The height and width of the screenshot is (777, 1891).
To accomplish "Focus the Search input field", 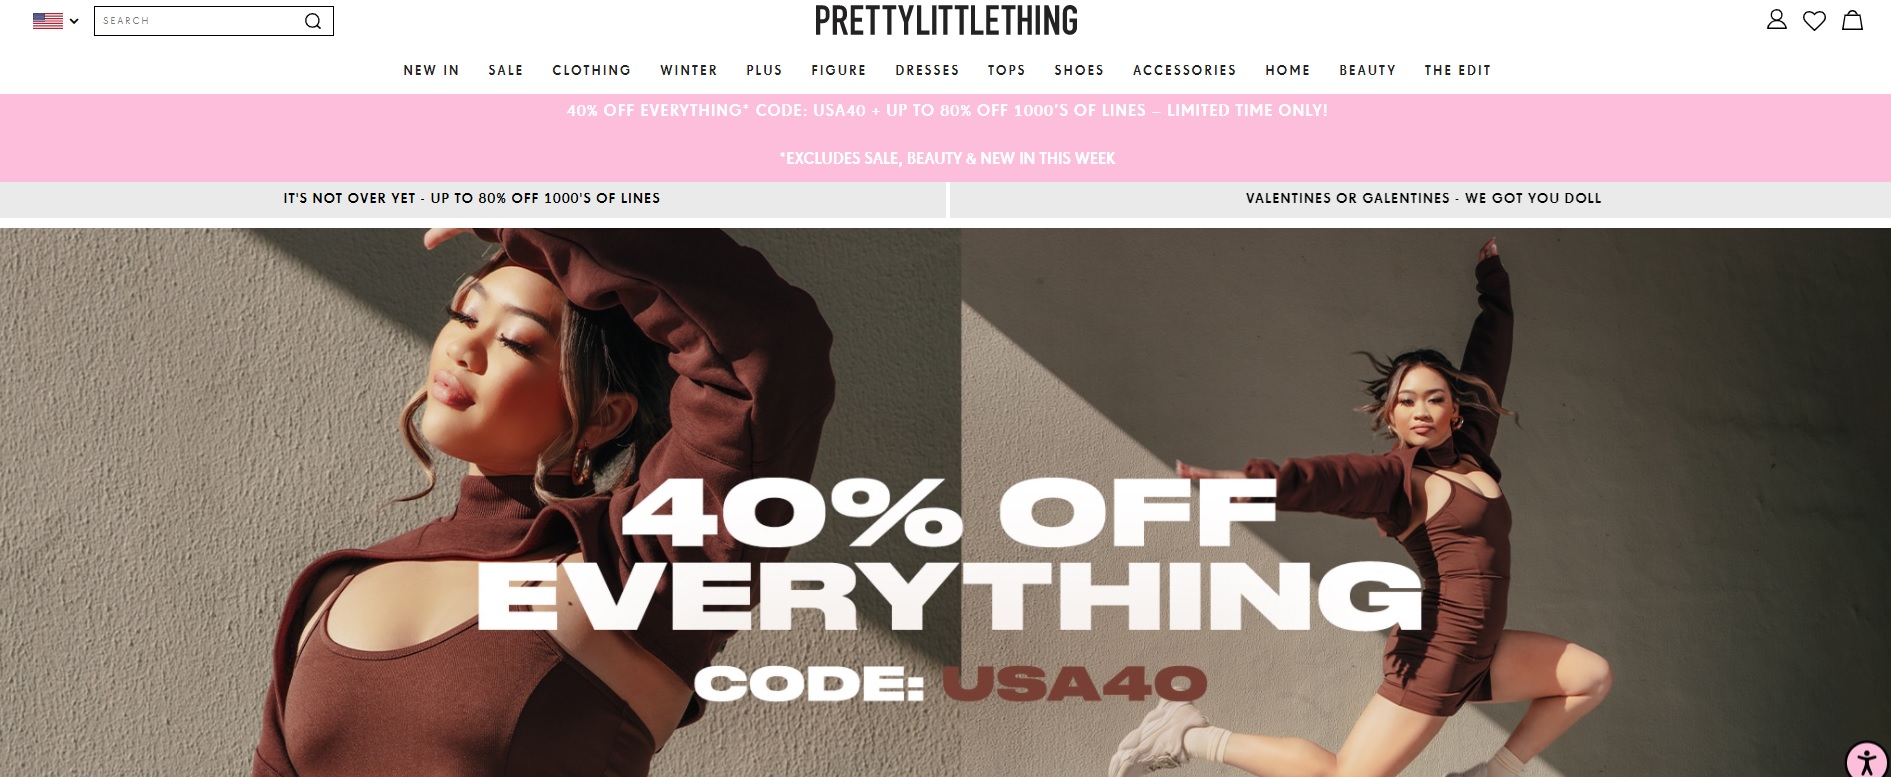I will 199,21.
